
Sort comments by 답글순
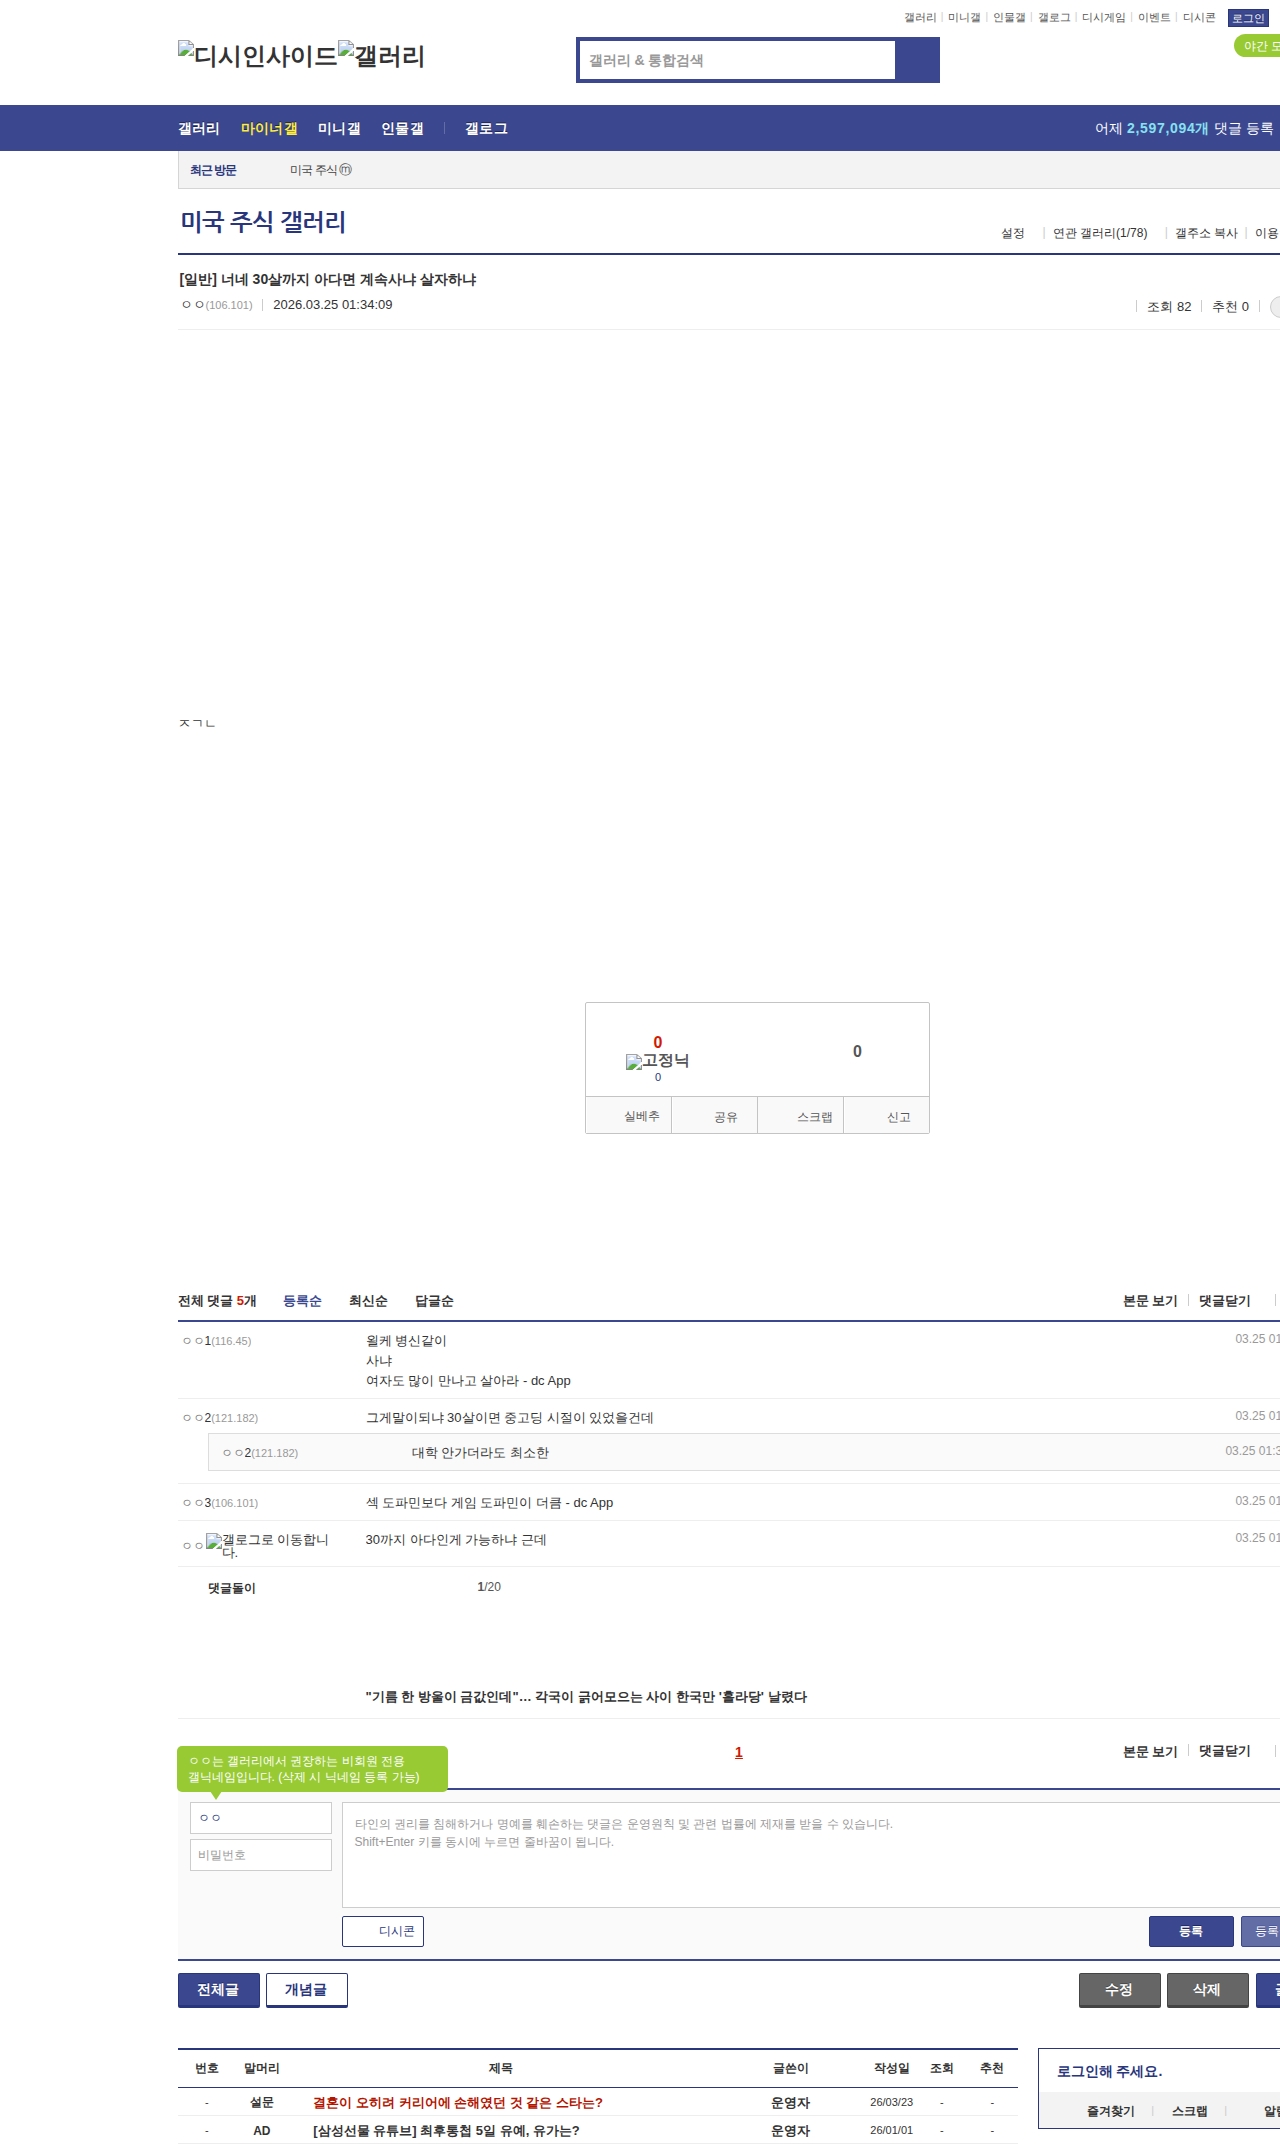point(434,1301)
